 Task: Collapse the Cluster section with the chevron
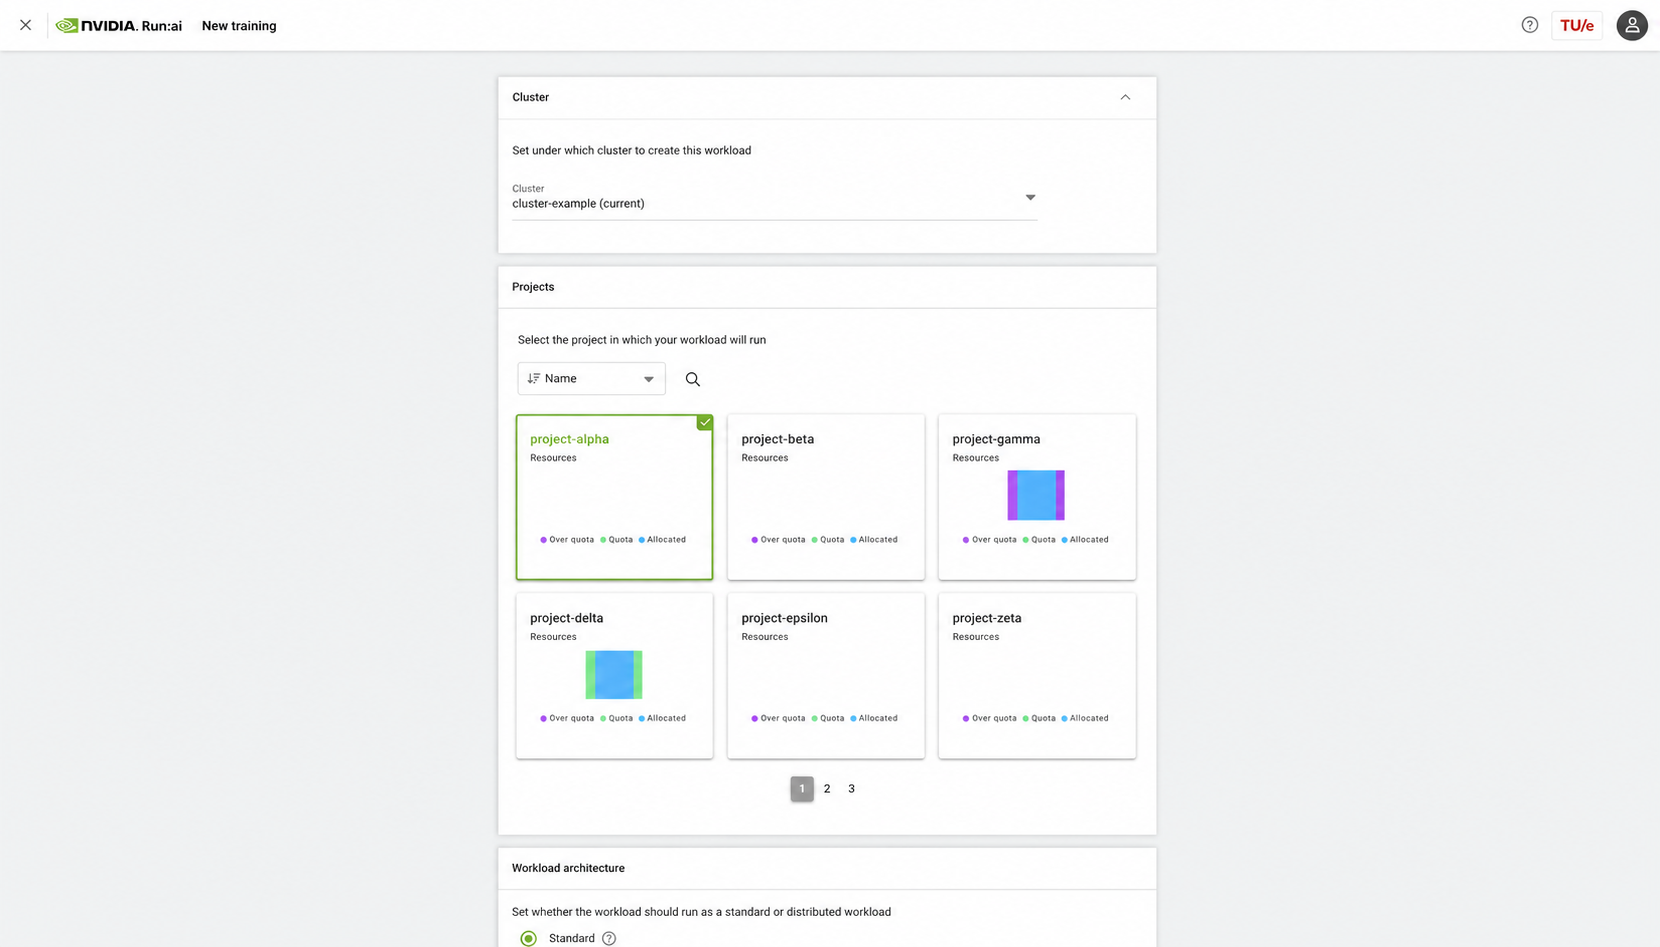(x=1125, y=97)
